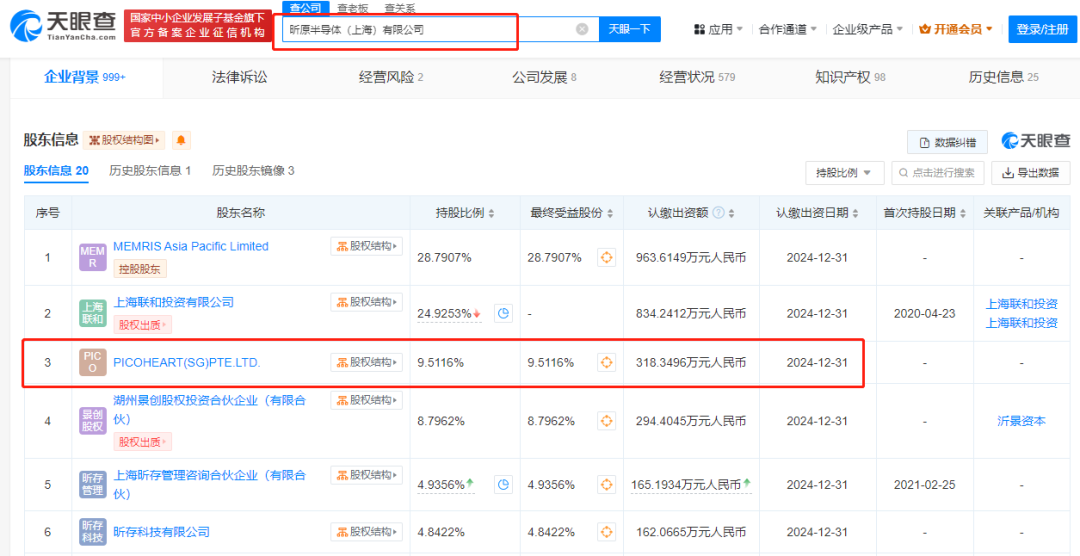
Task: Click the 昕存科技 avatar icon in row 6
Action: click(93, 531)
